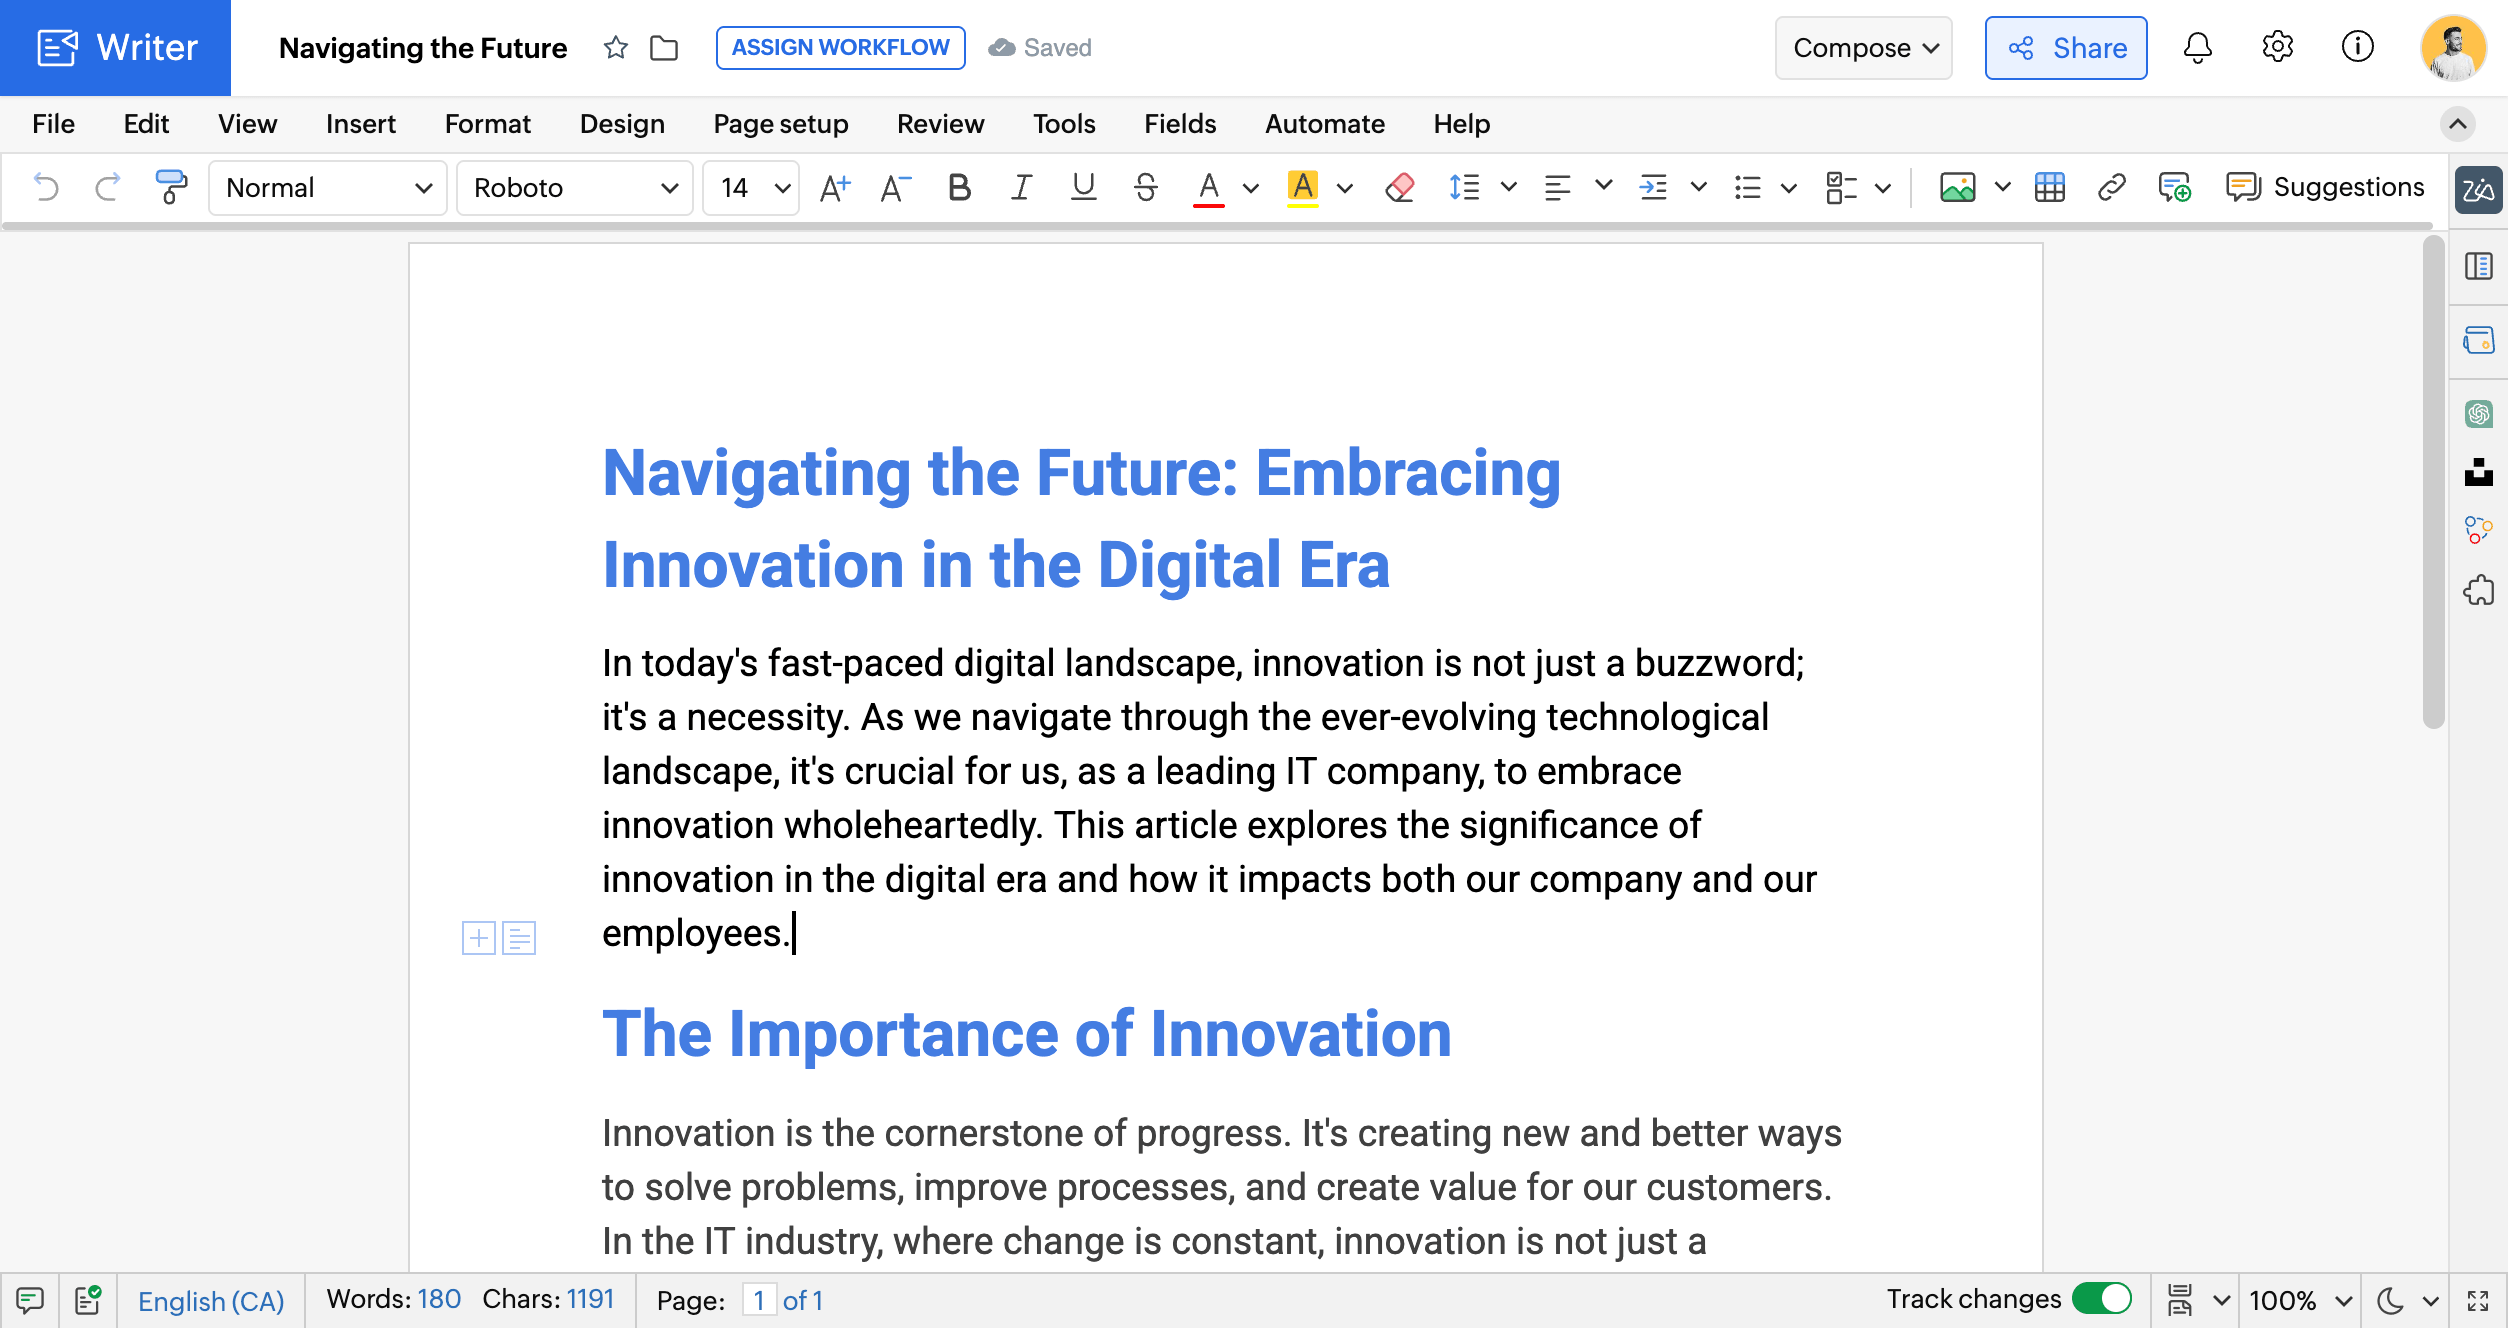Open the File menu

[x=53, y=124]
